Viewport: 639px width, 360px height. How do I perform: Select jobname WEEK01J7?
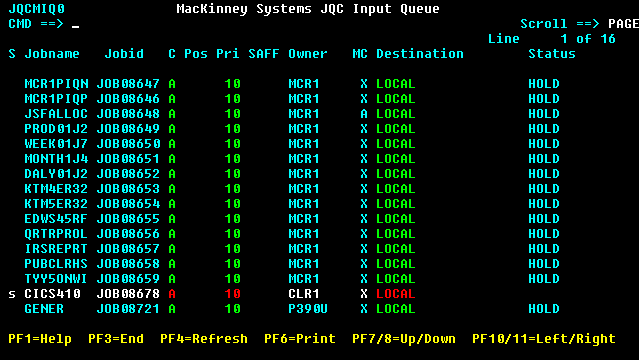[x=56, y=144]
